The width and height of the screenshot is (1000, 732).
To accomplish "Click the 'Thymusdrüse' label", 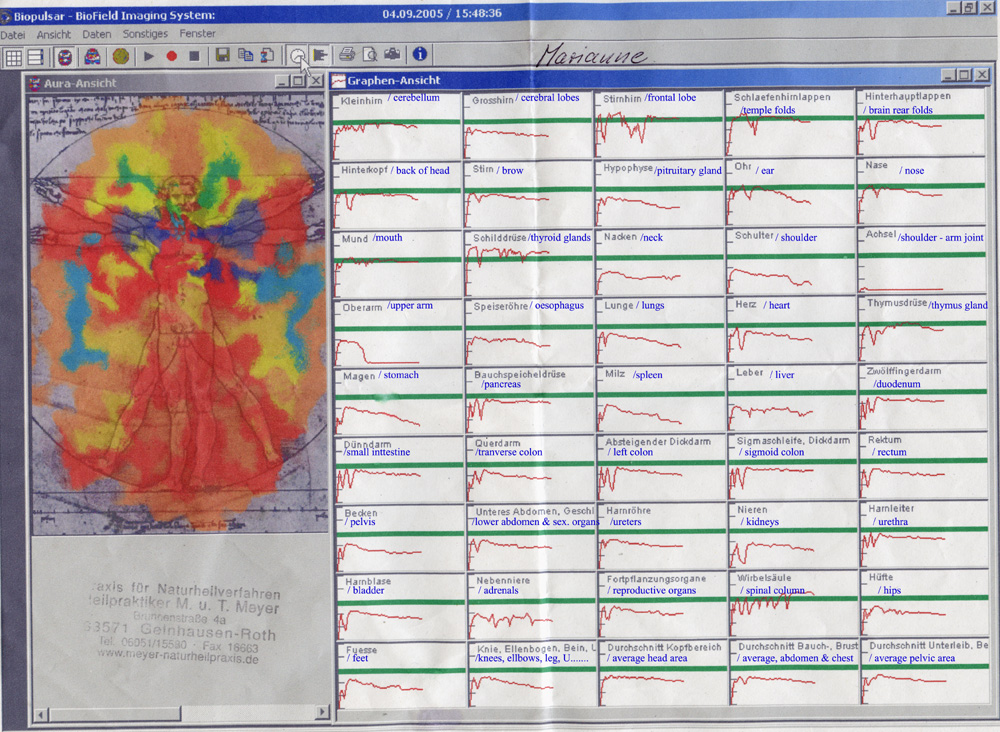I will click(897, 303).
